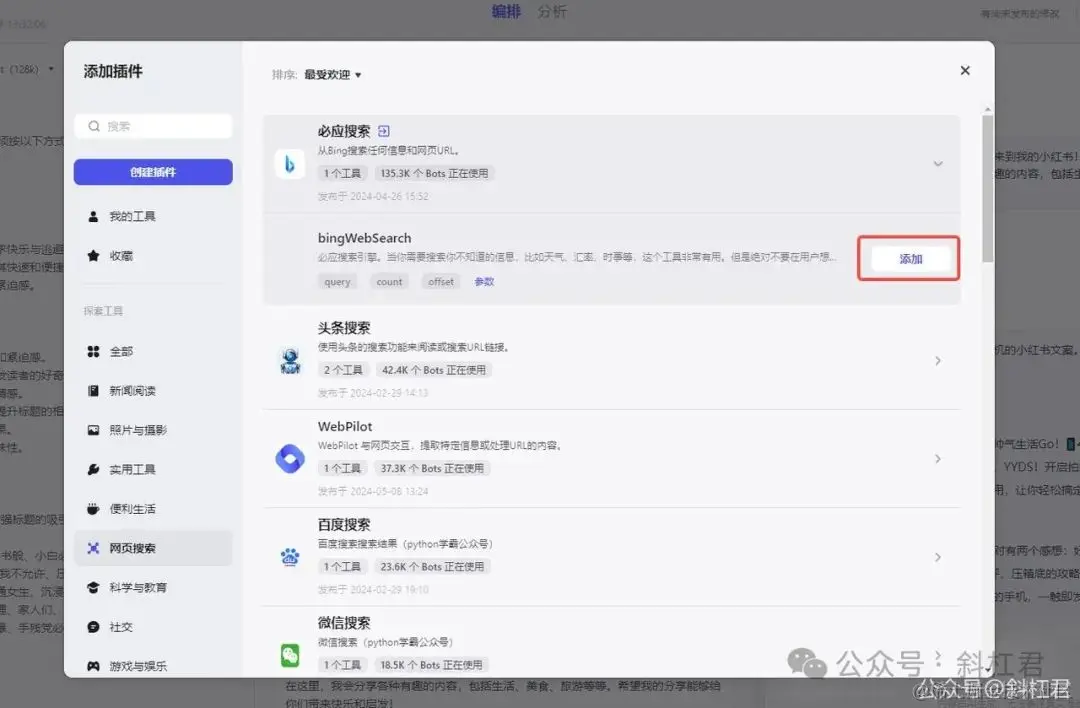This screenshot has width=1080, height=708.
Task: Expand the WebPilot plugin entry
Action: 937,459
